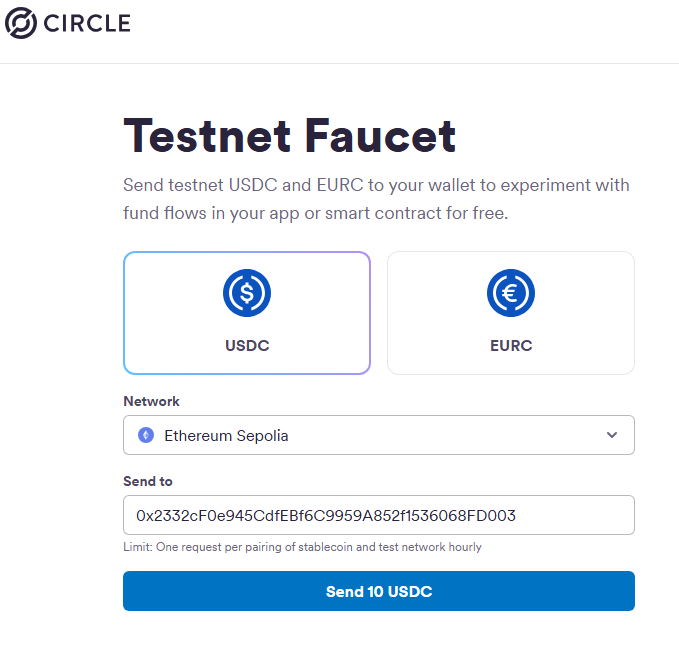The height and width of the screenshot is (646, 679).
Task: Click the blue USDC dollar coin icon
Action: (x=247, y=293)
